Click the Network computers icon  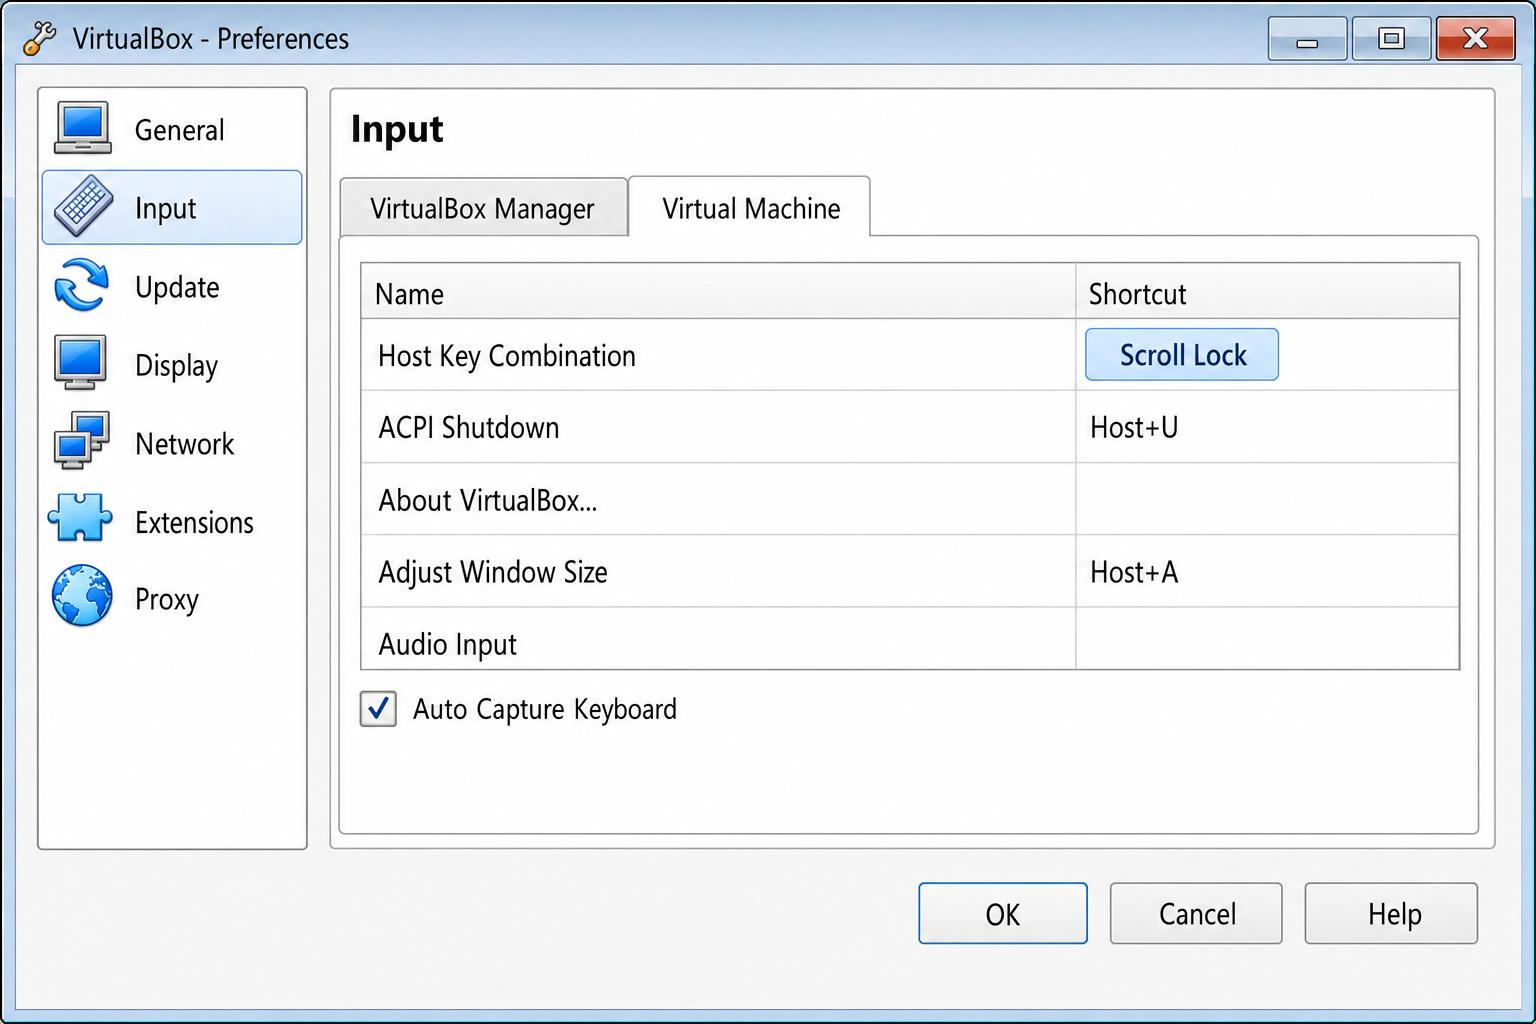(x=81, y=441)
